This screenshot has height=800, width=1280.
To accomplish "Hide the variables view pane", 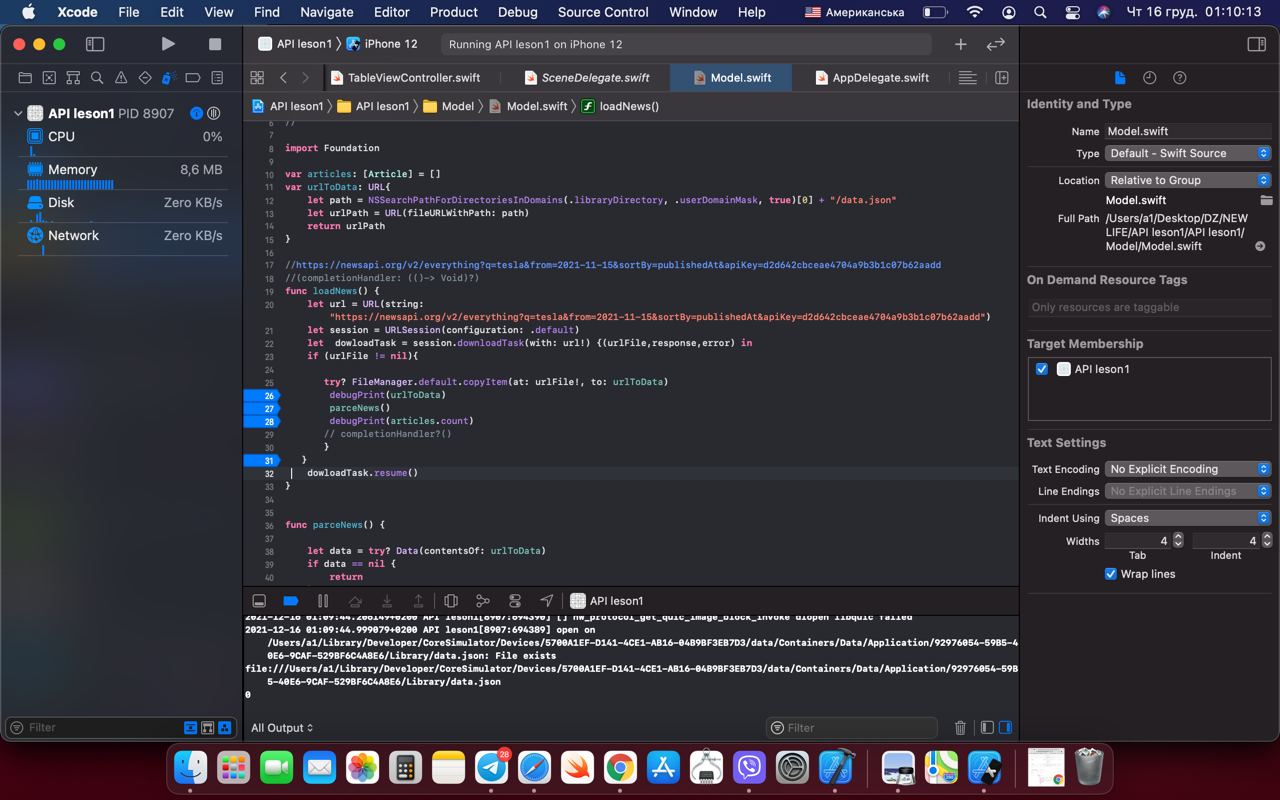I will (987, 728).
